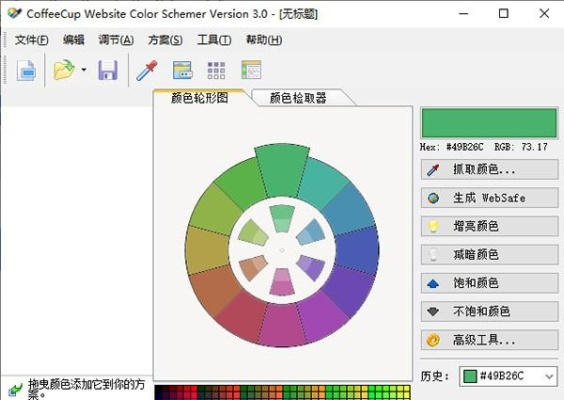This screenshot has height=400, width=564.
Task: Pick the inner salmon orange wedge
Action: click(x=253, y=268)
